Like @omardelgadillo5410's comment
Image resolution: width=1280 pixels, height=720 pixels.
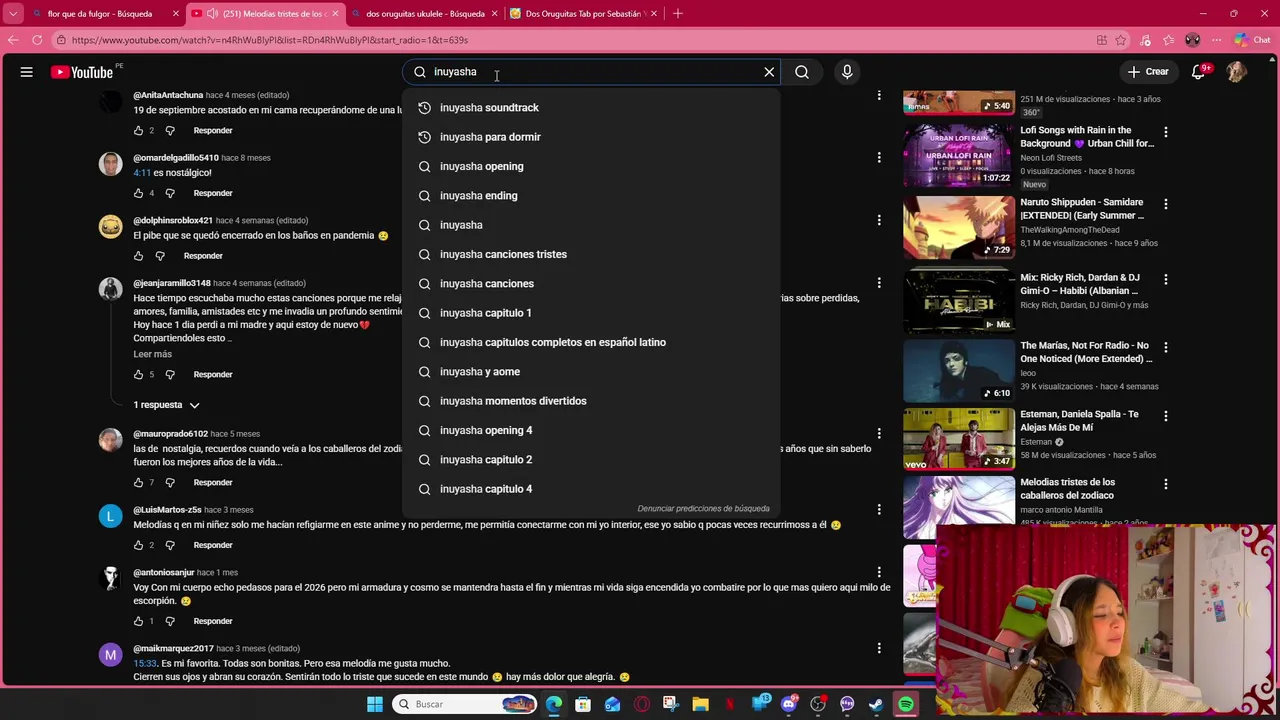tap(138, 193)
